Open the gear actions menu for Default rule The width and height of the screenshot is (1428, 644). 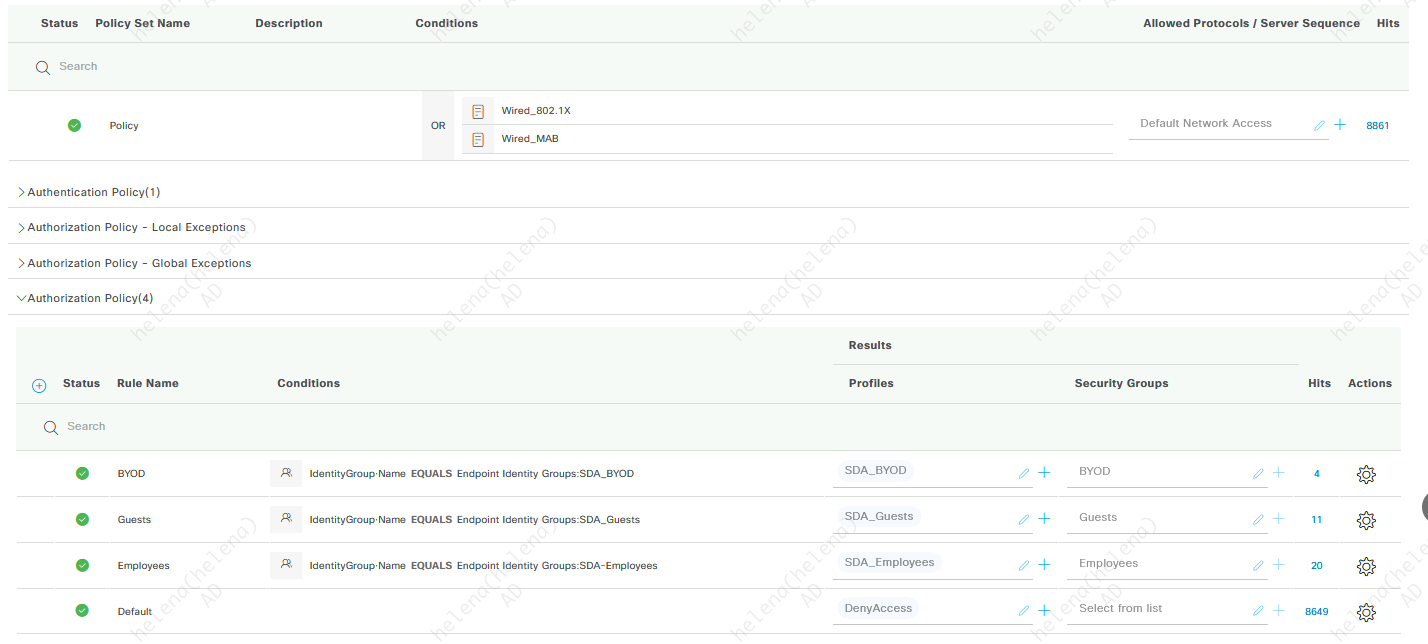point(1366,612)
